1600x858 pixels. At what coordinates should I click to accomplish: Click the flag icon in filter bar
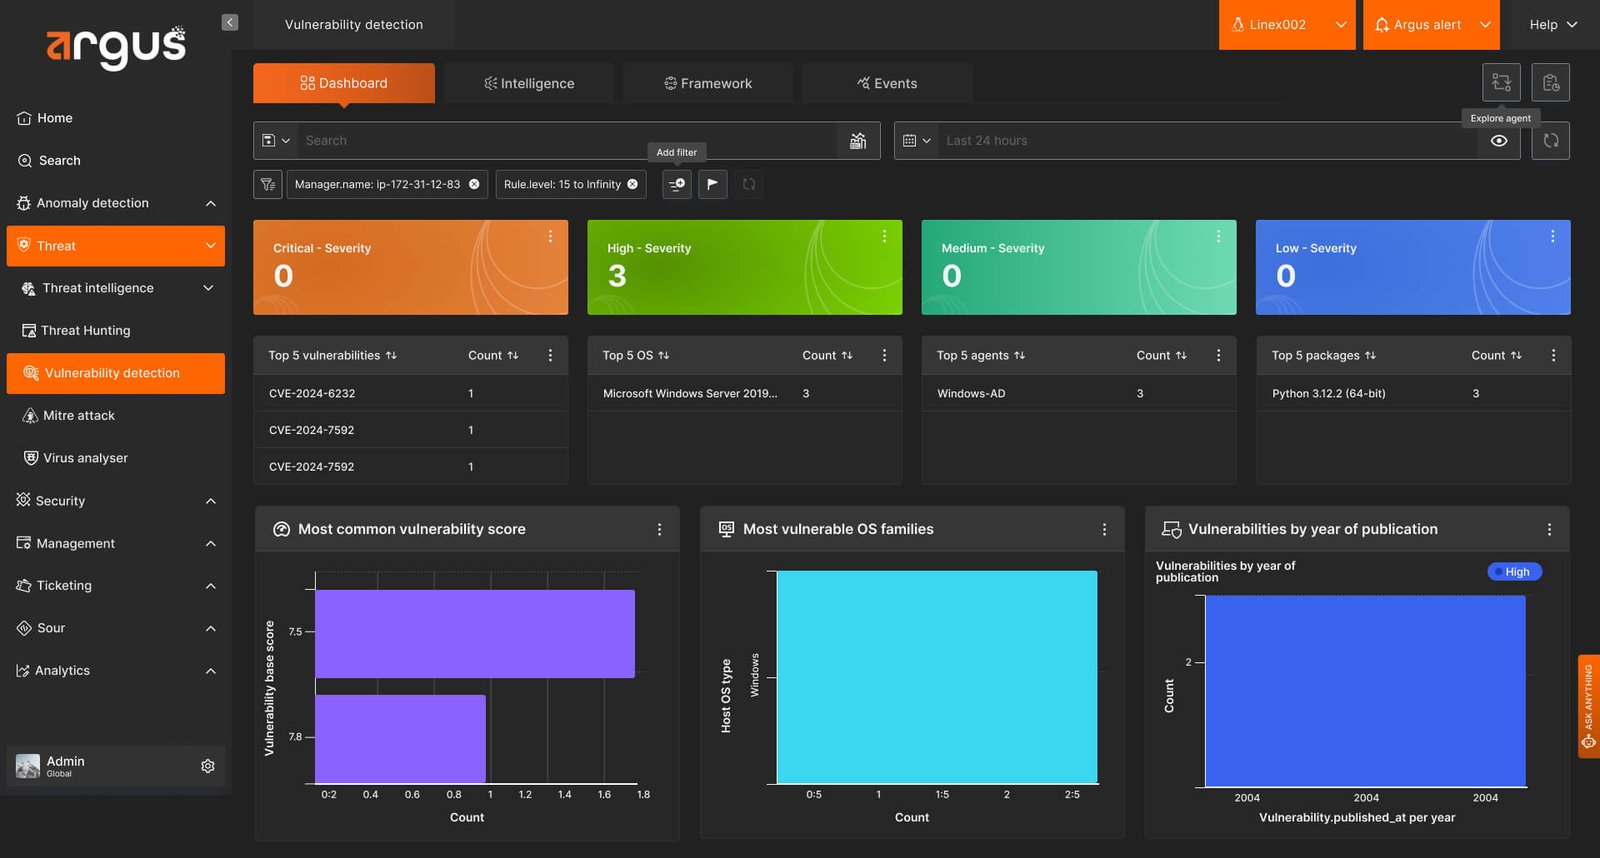[713, 184]
